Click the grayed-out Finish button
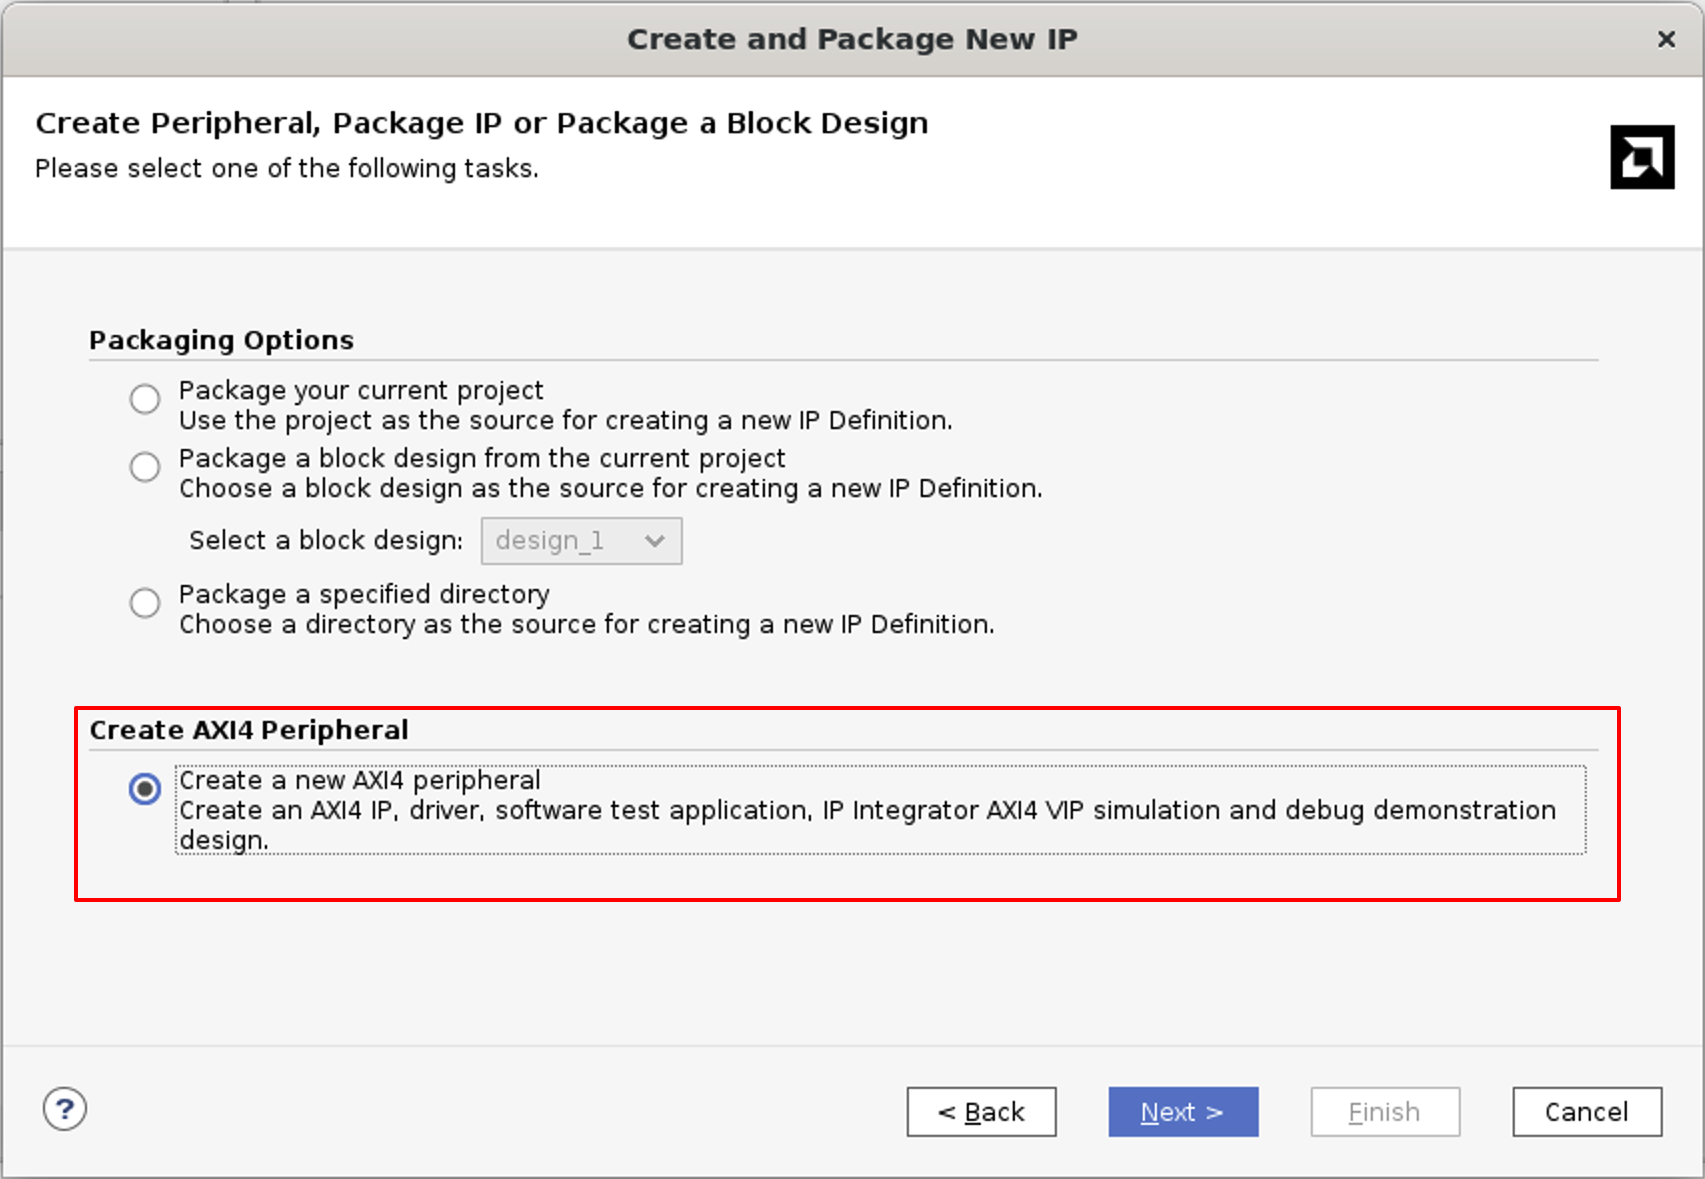Image resolution: width=1705 pixels, height=1179 pixels. [1385, 1112]
